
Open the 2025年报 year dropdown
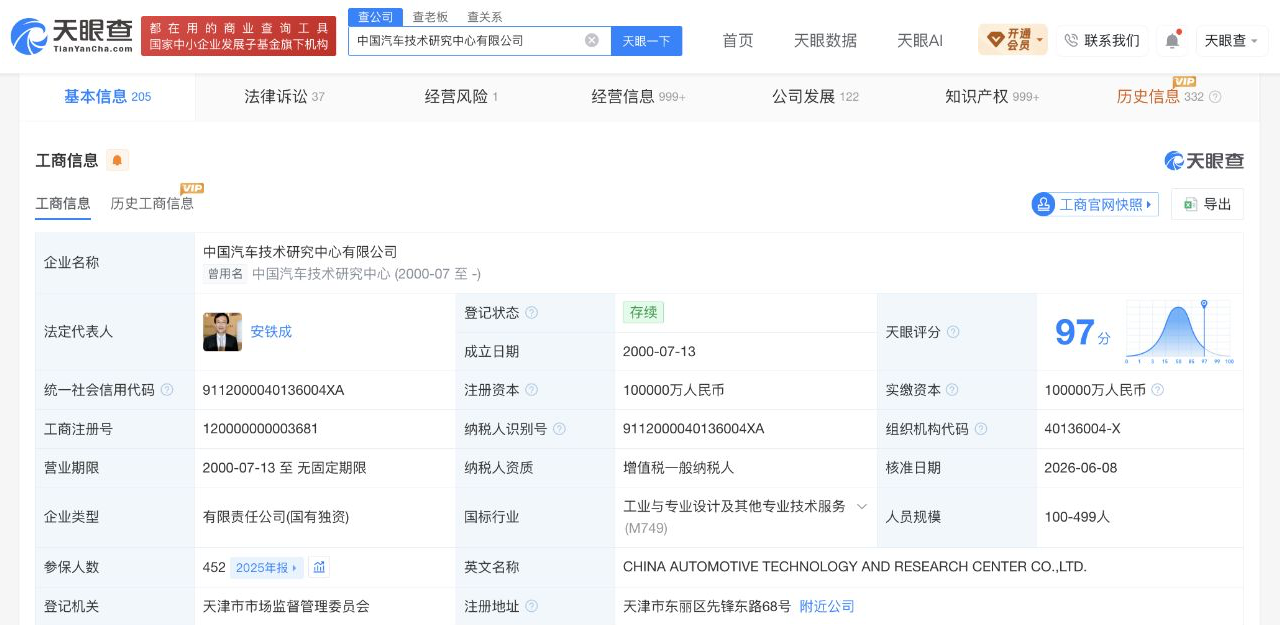point(266,567)
